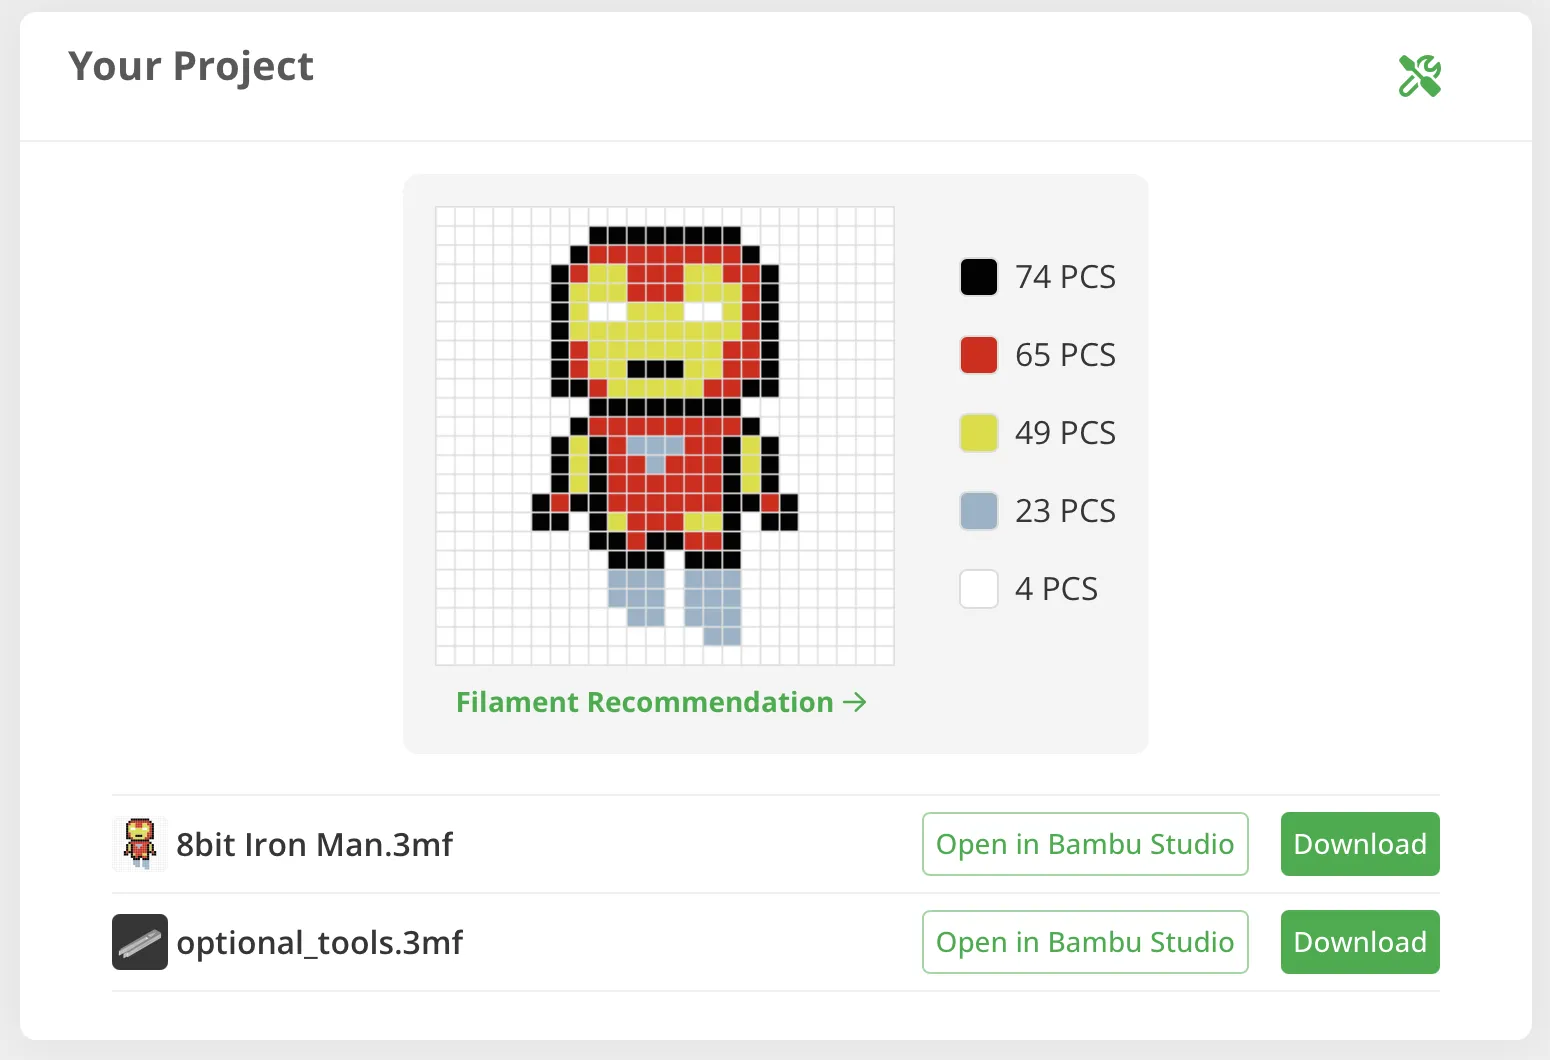The height and width of the screenshot is (1060, 1550).
Task: Select the yellow color swatch (49 PCS)
Action: click(x=979, y=433)
